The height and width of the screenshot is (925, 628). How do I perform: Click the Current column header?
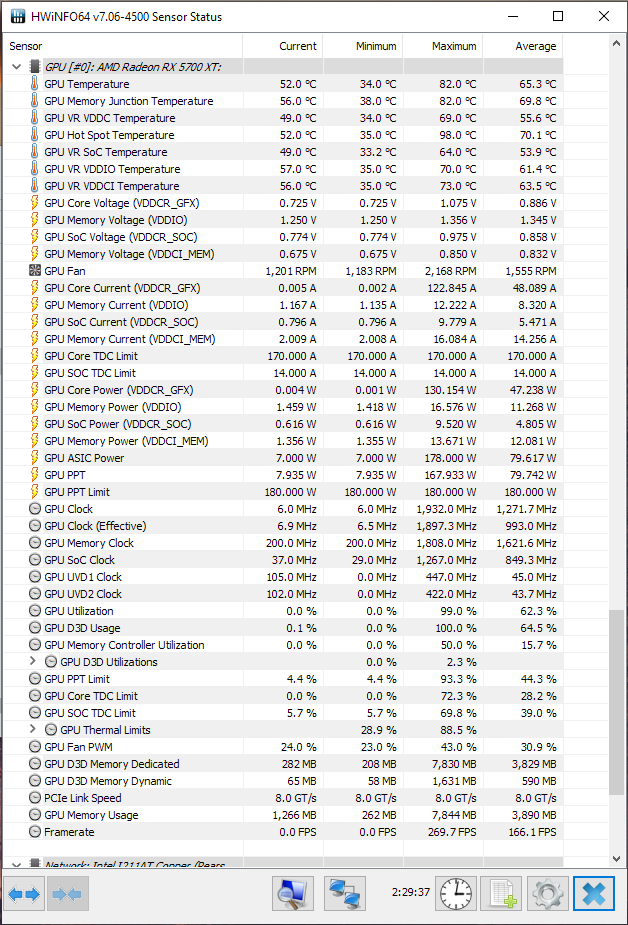[282, 46]
